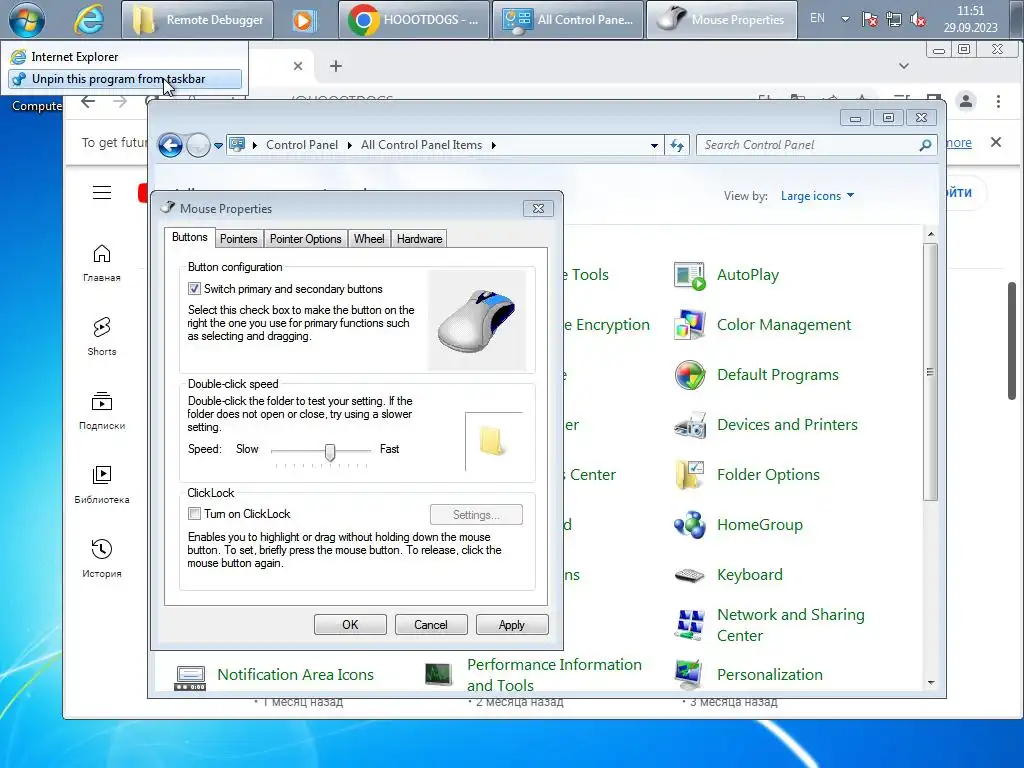1024x768 pixels.
Task: Open the Windows Start orb
Action: point(27,19)
